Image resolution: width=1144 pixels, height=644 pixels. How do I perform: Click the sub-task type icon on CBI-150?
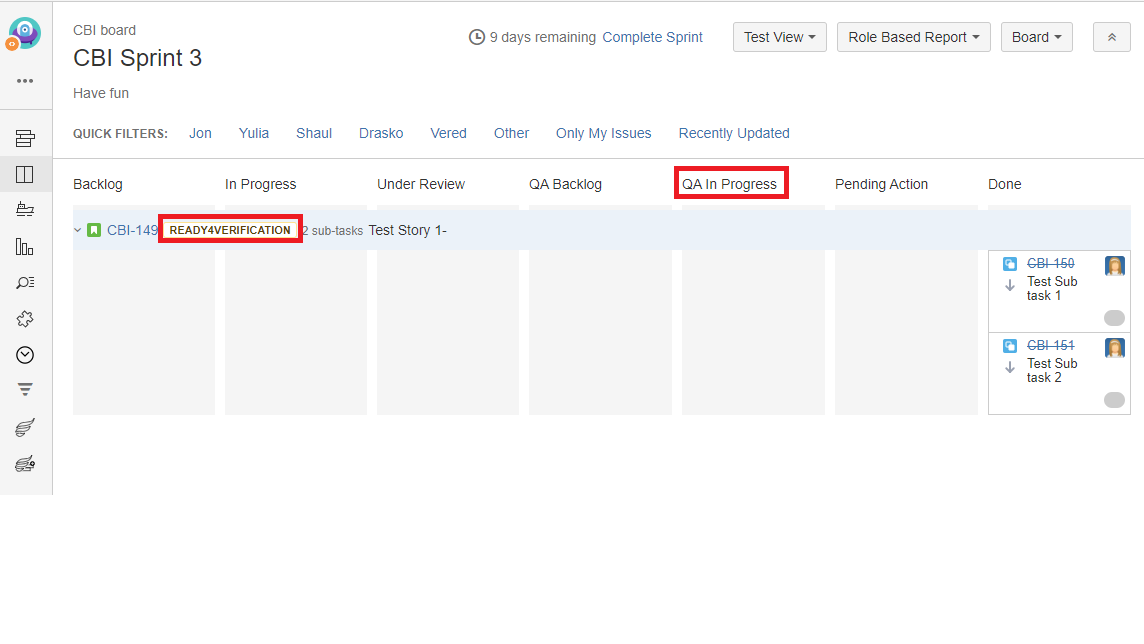(x=1010, y=264)
